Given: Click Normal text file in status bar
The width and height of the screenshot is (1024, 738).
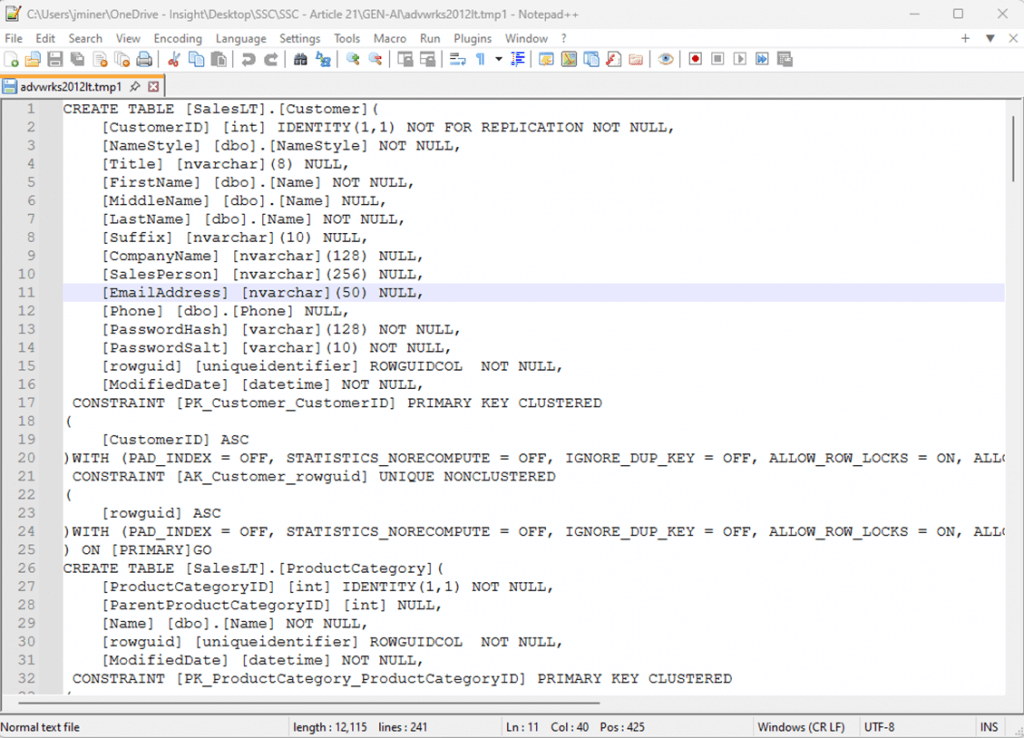Looking at the screenshot, I should (x=40, y=727).
